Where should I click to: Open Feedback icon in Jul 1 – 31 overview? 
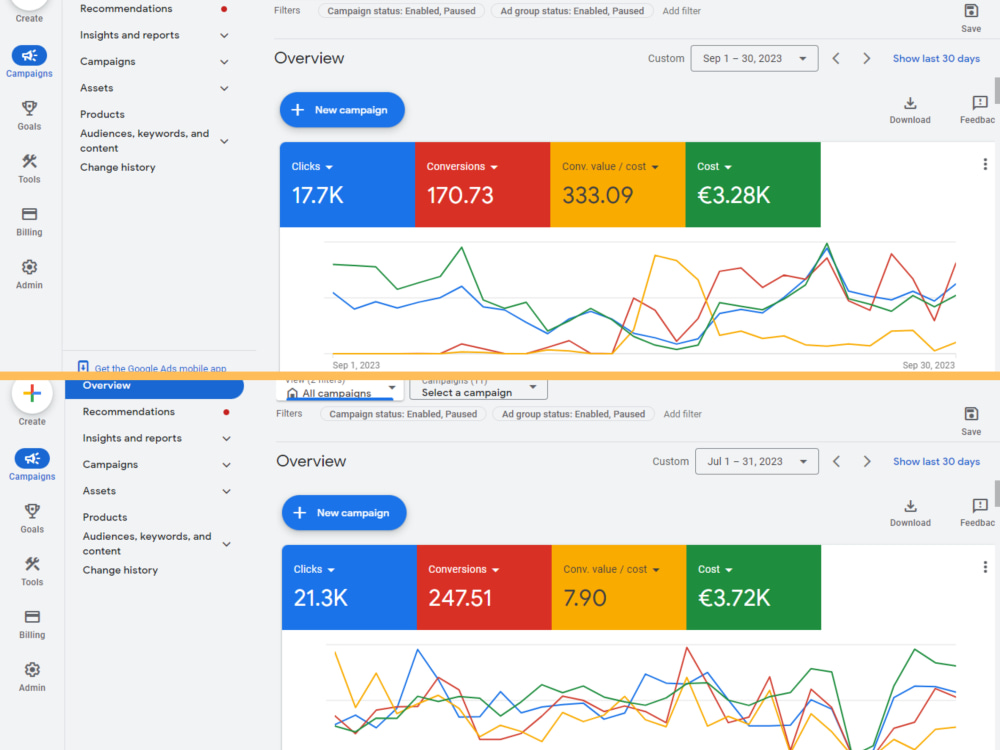[980, 506]
